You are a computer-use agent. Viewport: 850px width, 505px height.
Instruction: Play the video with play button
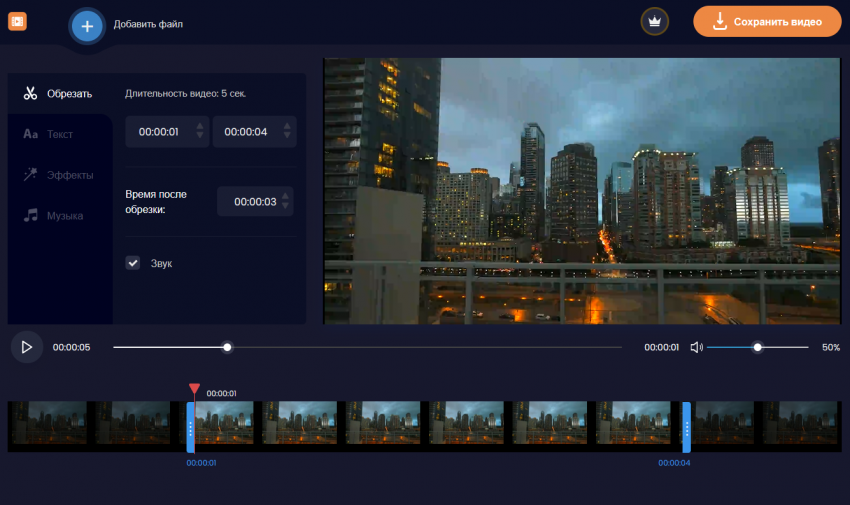tap(27, 347)
